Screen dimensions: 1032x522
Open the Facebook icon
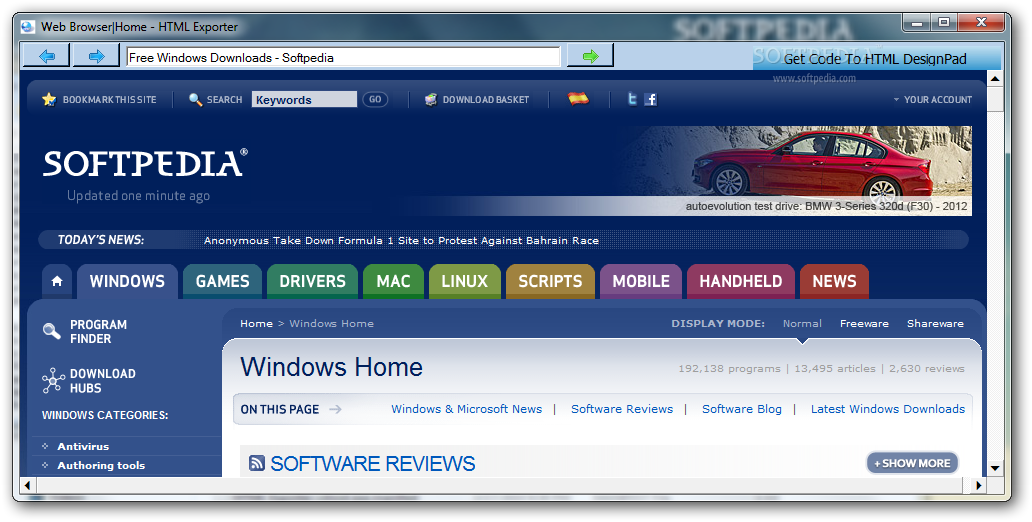[650, 99]
